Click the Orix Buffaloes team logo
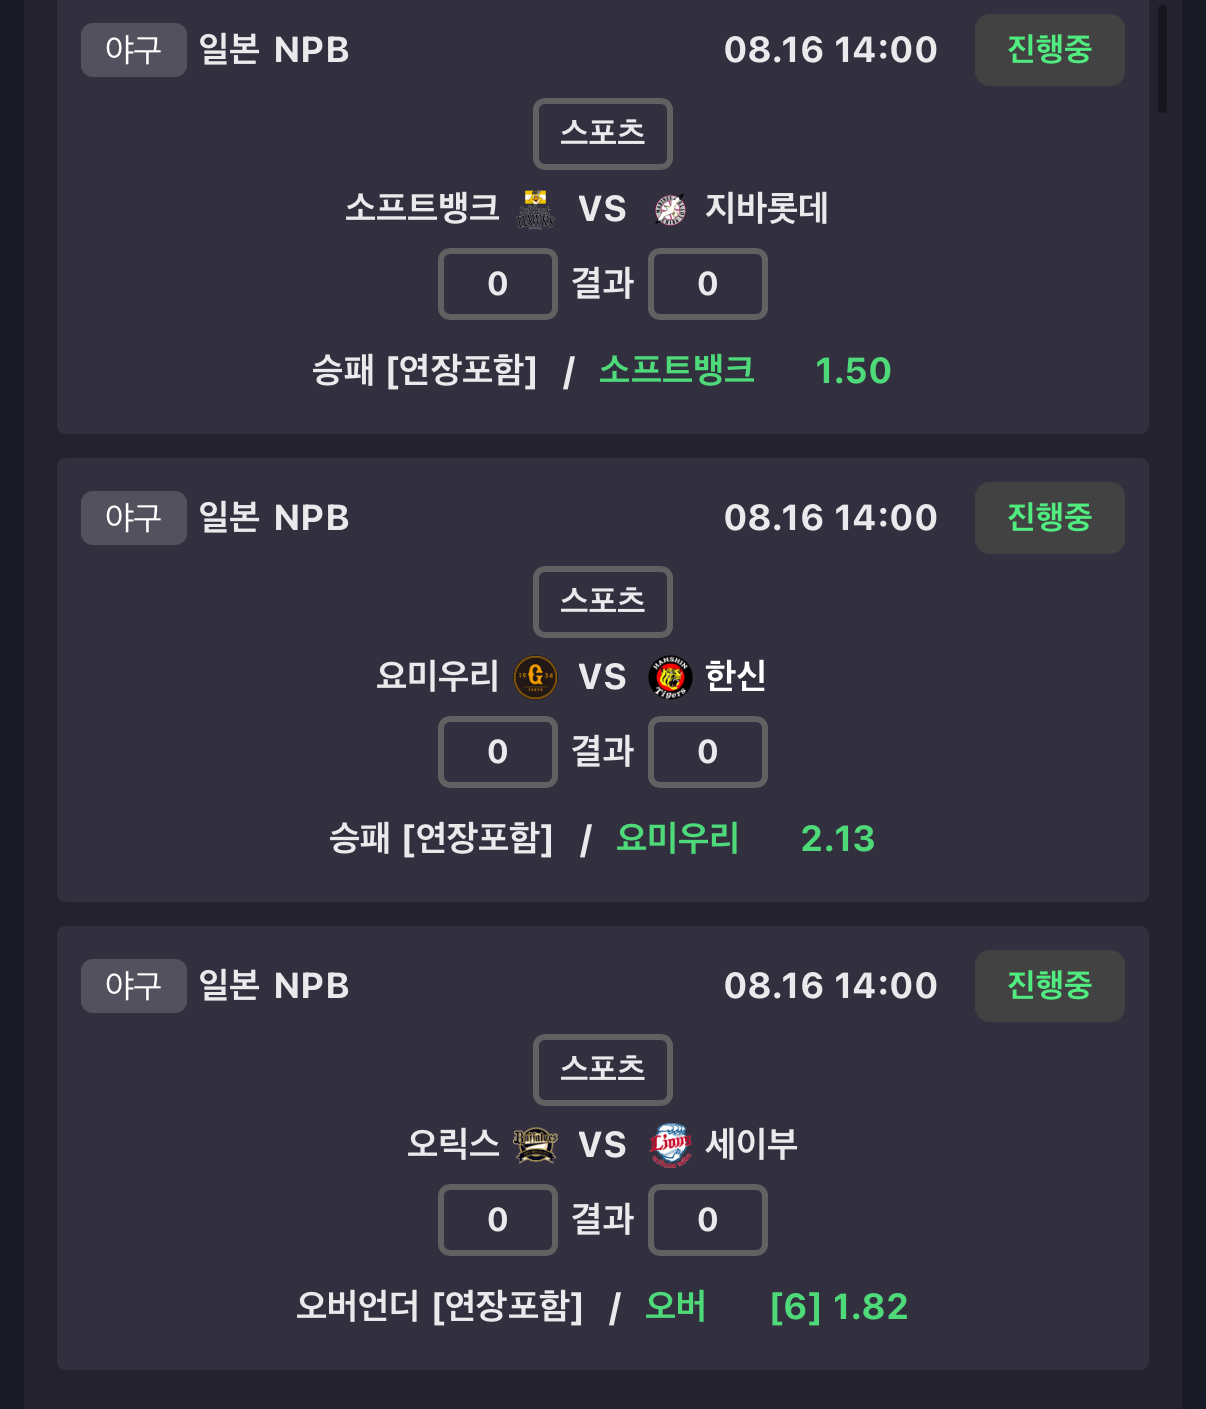Screen dimensions: 1206x1409 535,1145
